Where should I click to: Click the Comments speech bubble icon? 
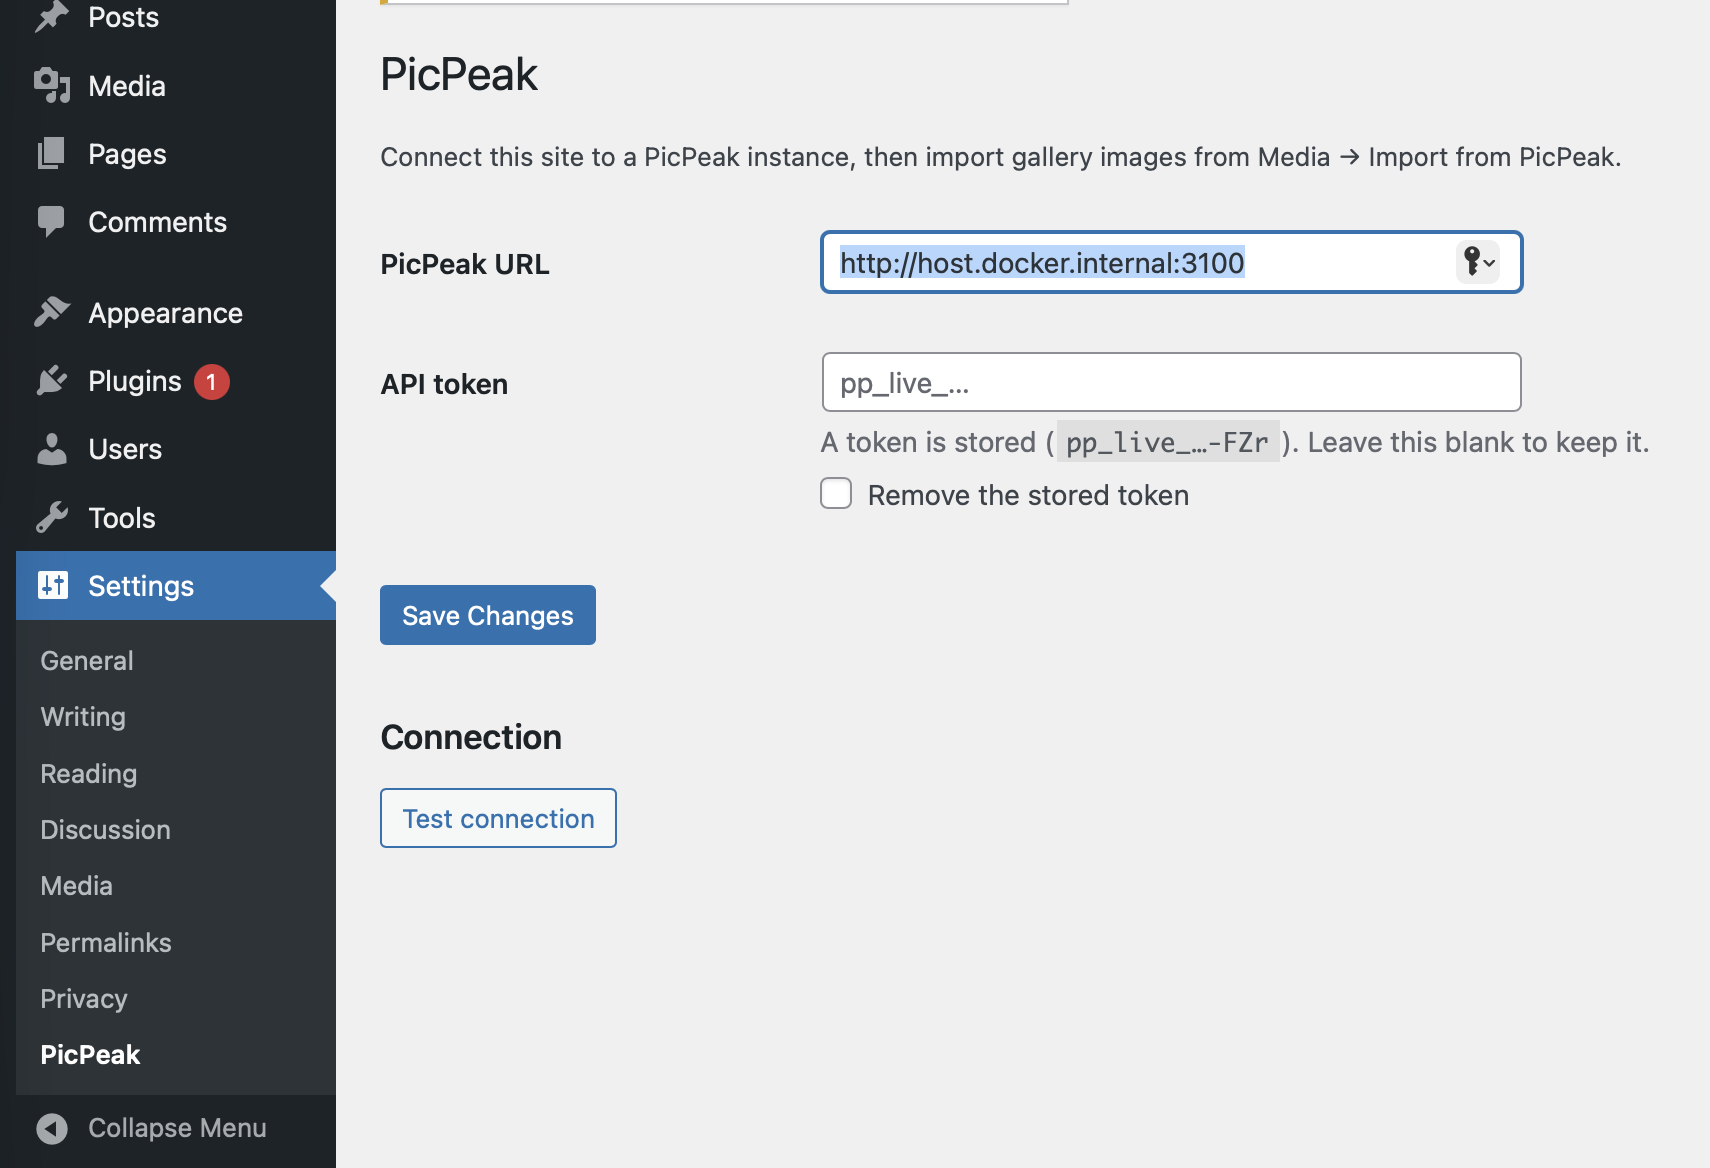pyautogui.click(x=51, y=222)
